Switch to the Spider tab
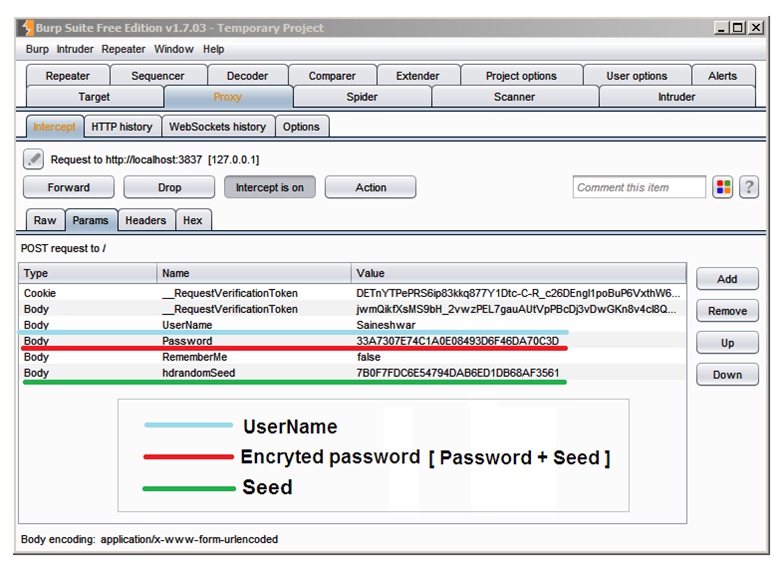Viewport: 782px width, 567px height. pos(362,97)
